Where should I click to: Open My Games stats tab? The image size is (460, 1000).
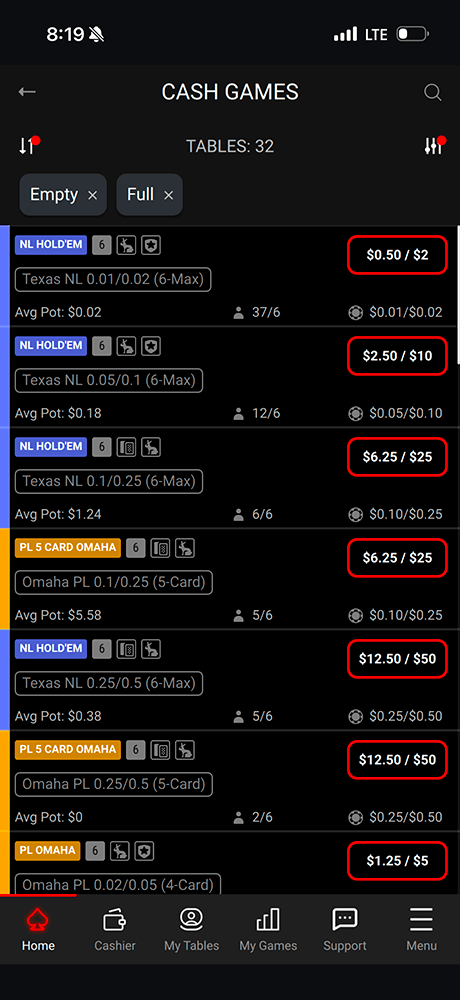click(268, 930)
